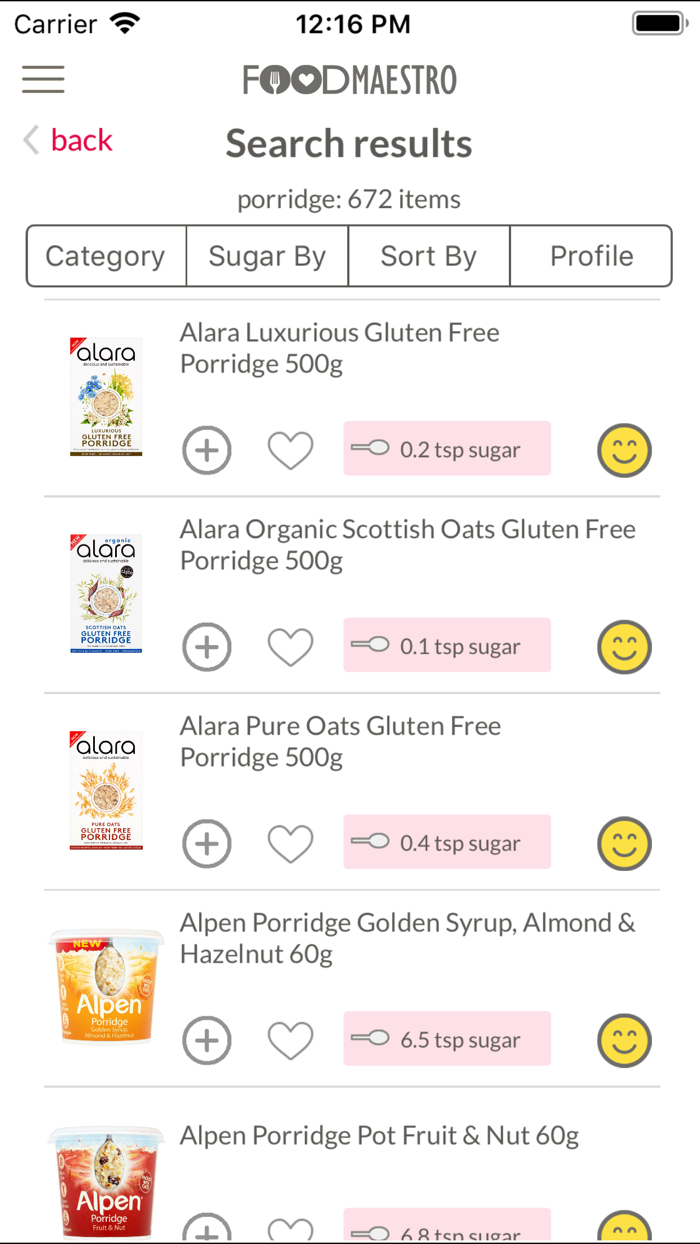
Task: Open the Category filter
Action: 105,257
